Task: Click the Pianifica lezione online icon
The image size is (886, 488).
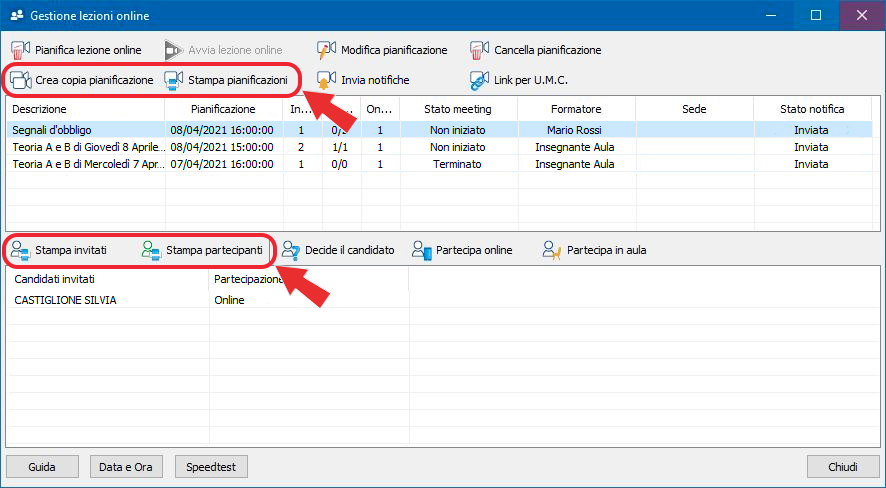Action: click(21, 50)
